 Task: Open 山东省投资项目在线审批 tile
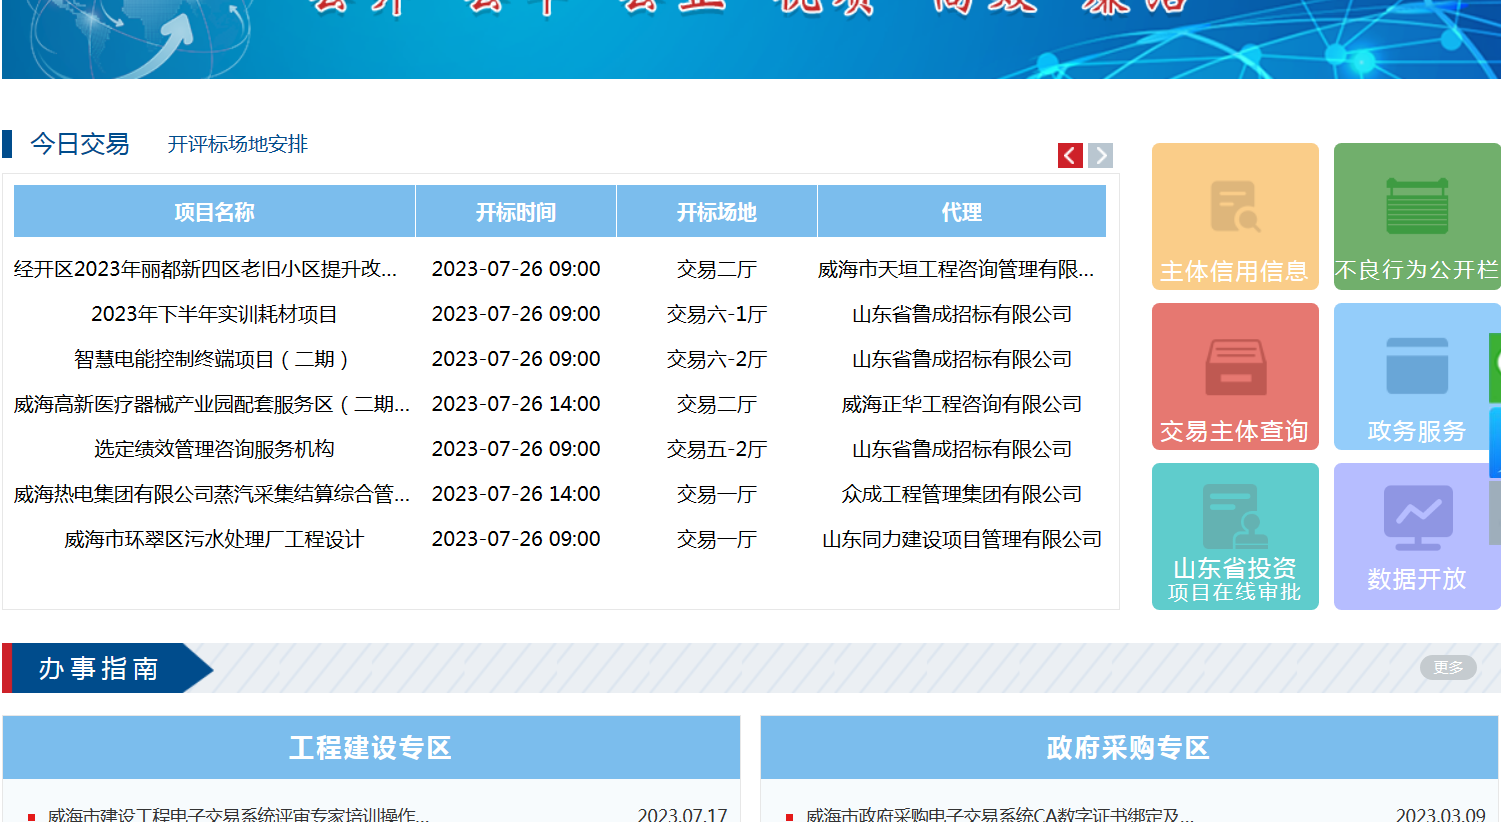1234,536
